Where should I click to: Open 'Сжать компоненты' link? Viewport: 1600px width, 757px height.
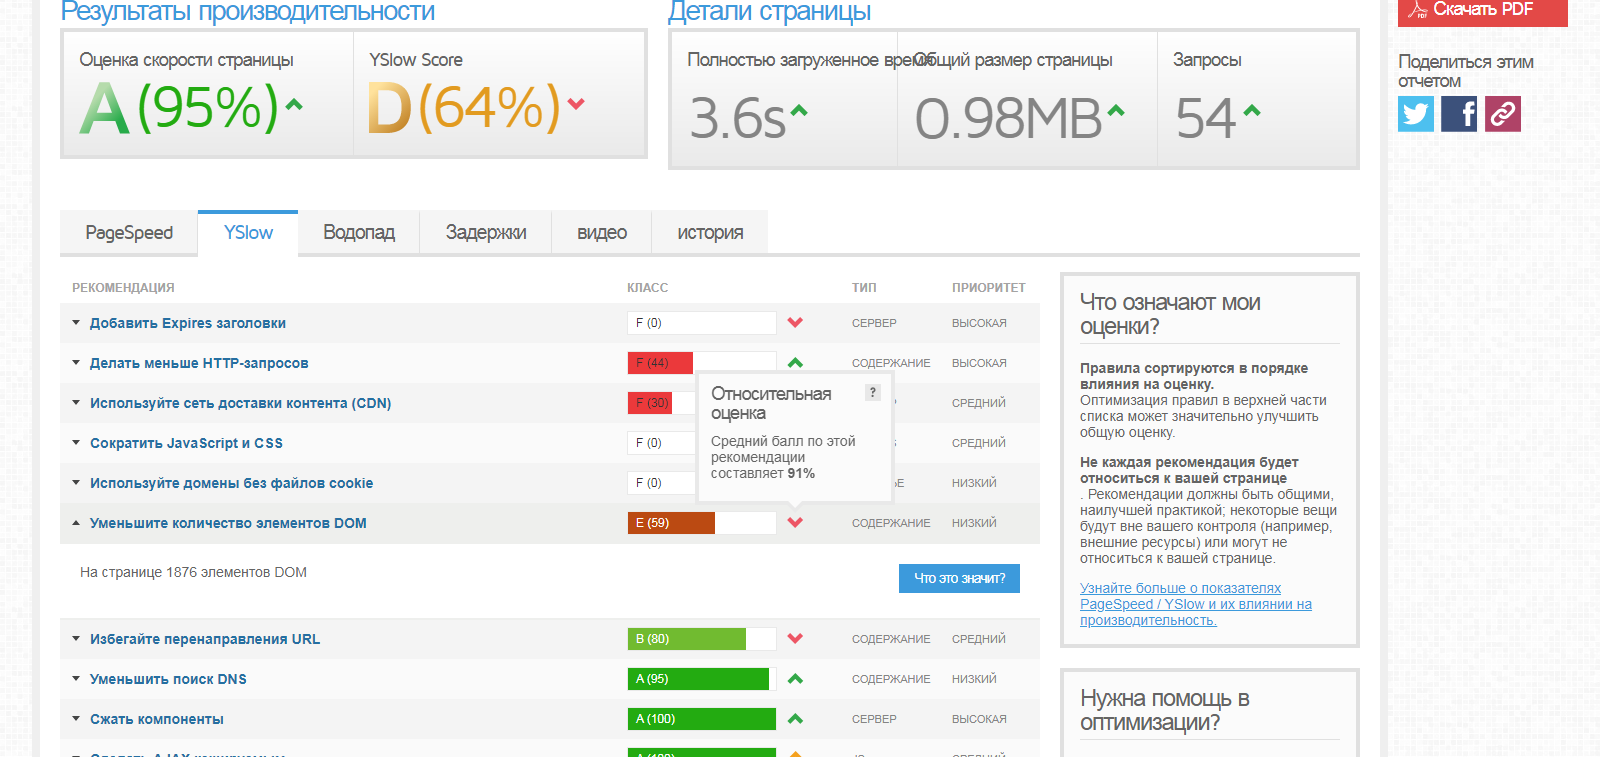click(157, 719)
